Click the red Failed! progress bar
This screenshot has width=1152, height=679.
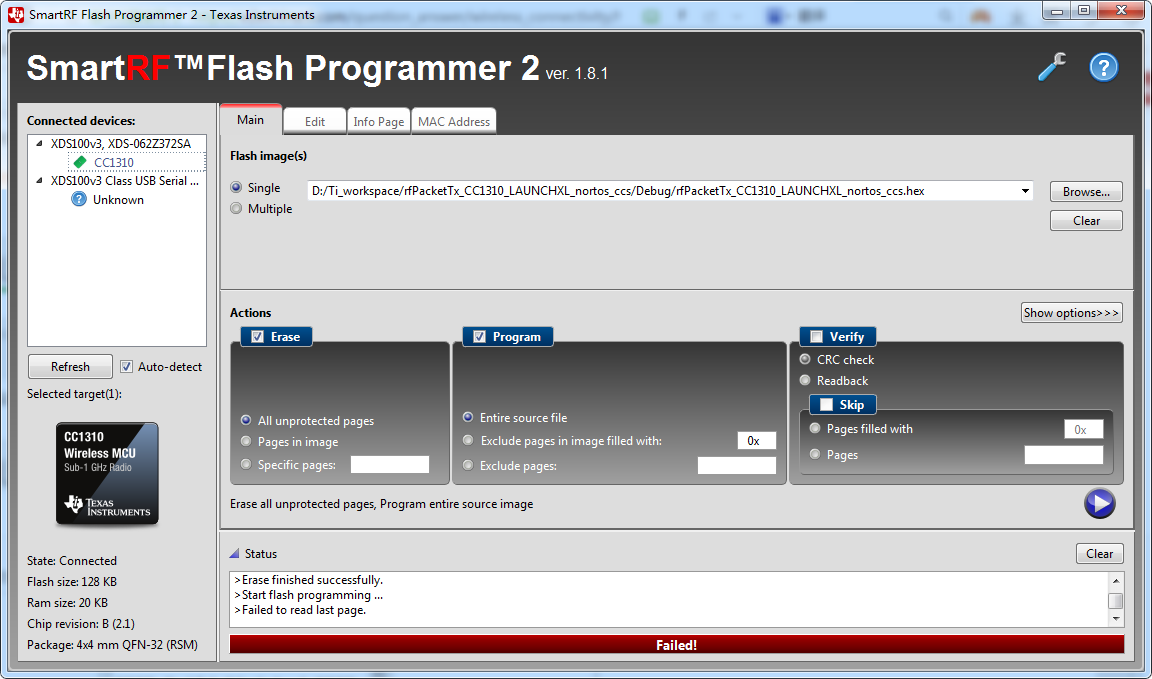(677, 644)
